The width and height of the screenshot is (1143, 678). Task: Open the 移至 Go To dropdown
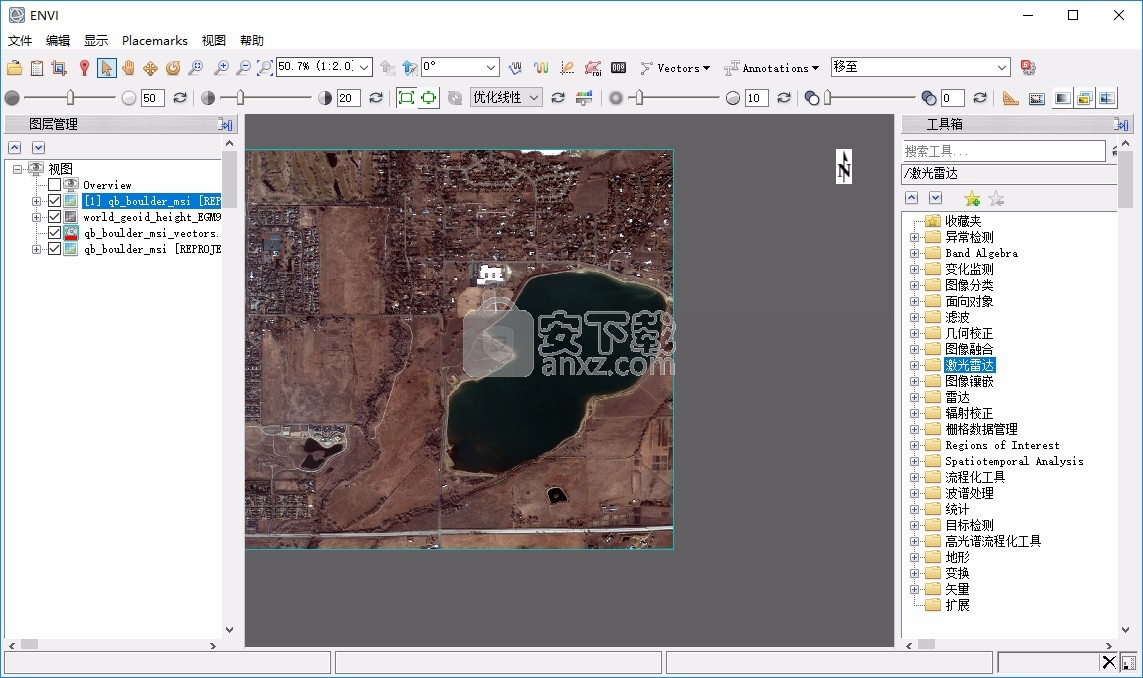coord(1002,67)
